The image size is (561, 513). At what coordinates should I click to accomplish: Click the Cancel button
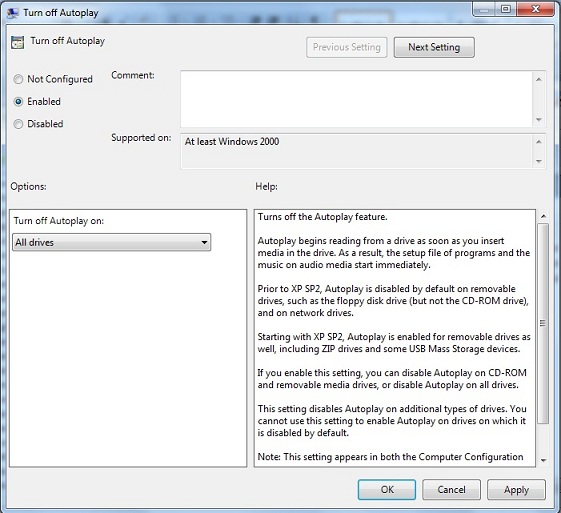(451, 489)
